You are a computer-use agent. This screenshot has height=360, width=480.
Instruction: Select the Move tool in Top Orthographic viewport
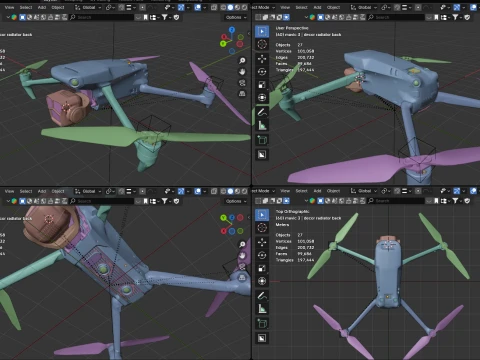point(262,242)
